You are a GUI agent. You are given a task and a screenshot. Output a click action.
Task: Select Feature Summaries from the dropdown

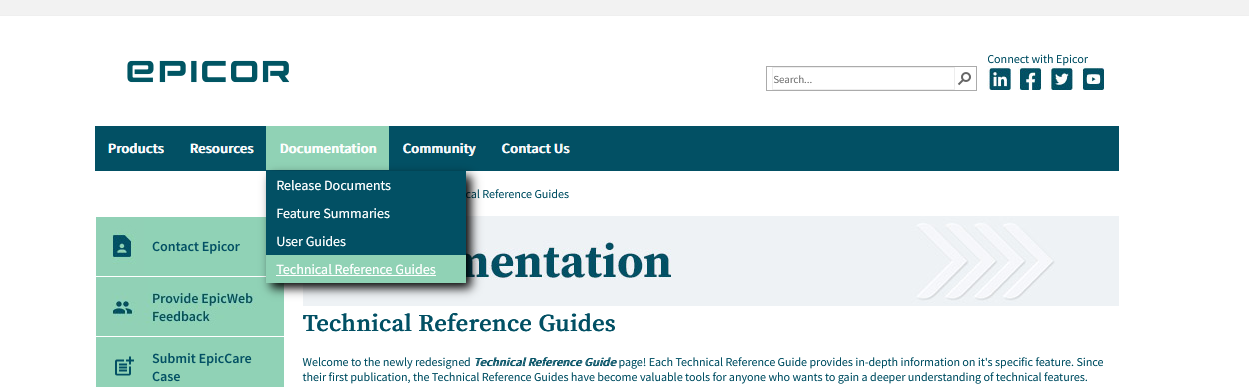(366, 213)
